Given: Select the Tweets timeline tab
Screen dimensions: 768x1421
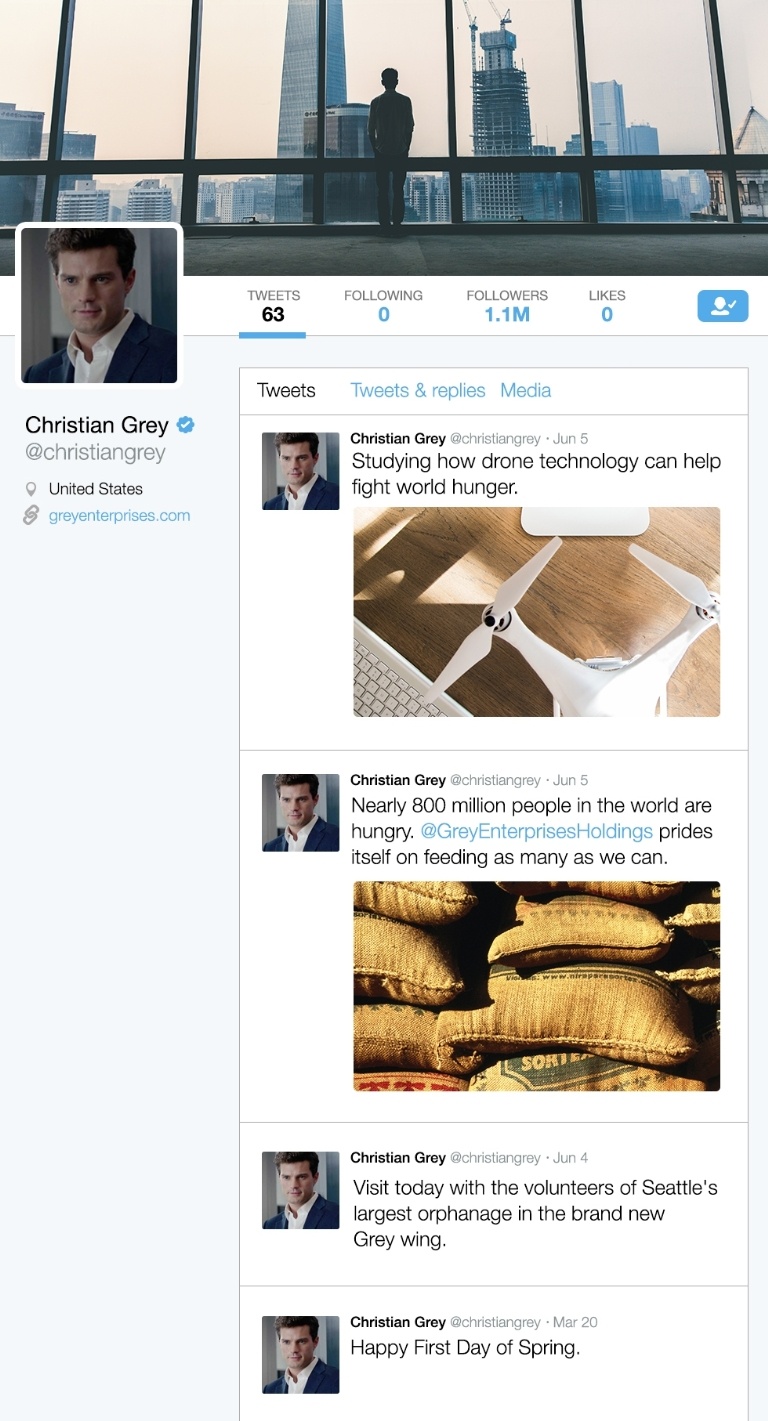Looking at the screenshot, I should pyautogui.click(x=286, y=391).
